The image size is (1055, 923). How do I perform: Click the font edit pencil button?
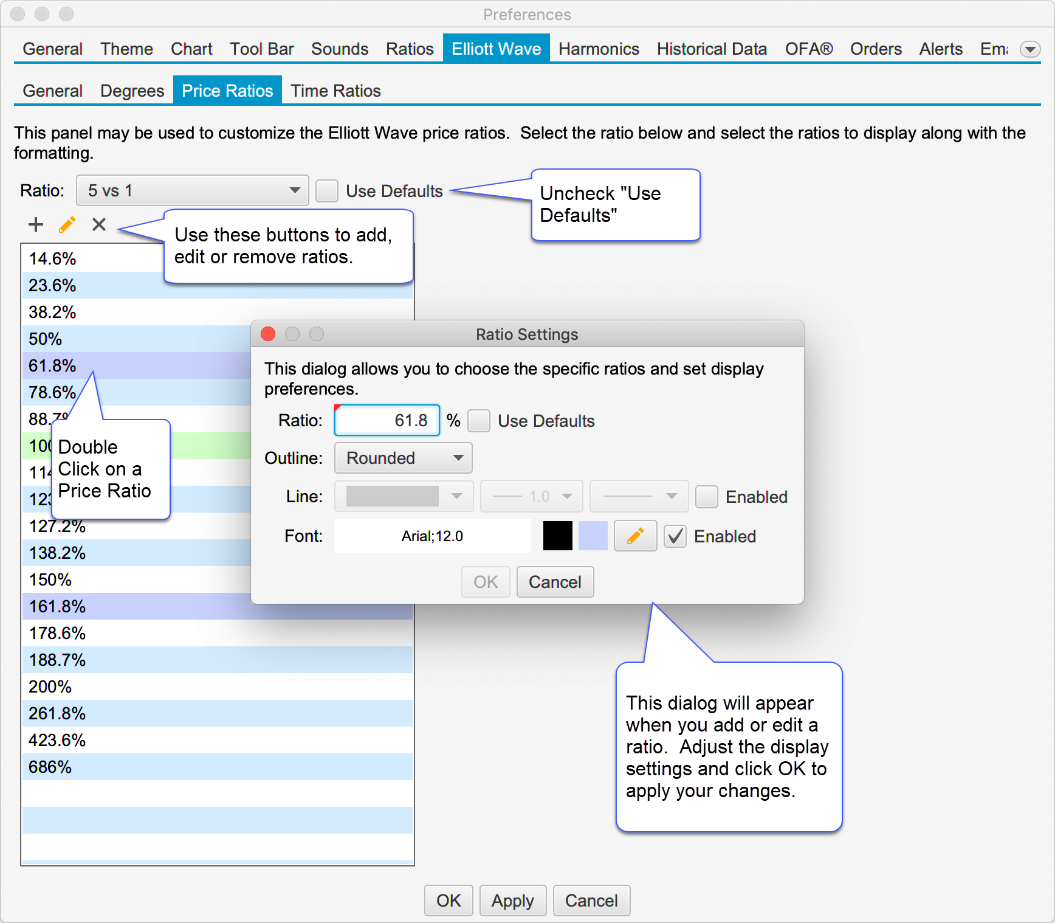[x=635, y=536]
